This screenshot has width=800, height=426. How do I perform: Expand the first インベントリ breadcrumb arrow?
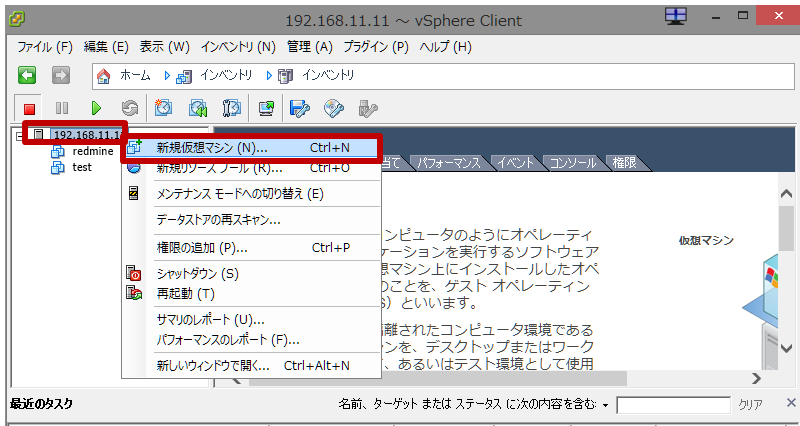167,76
